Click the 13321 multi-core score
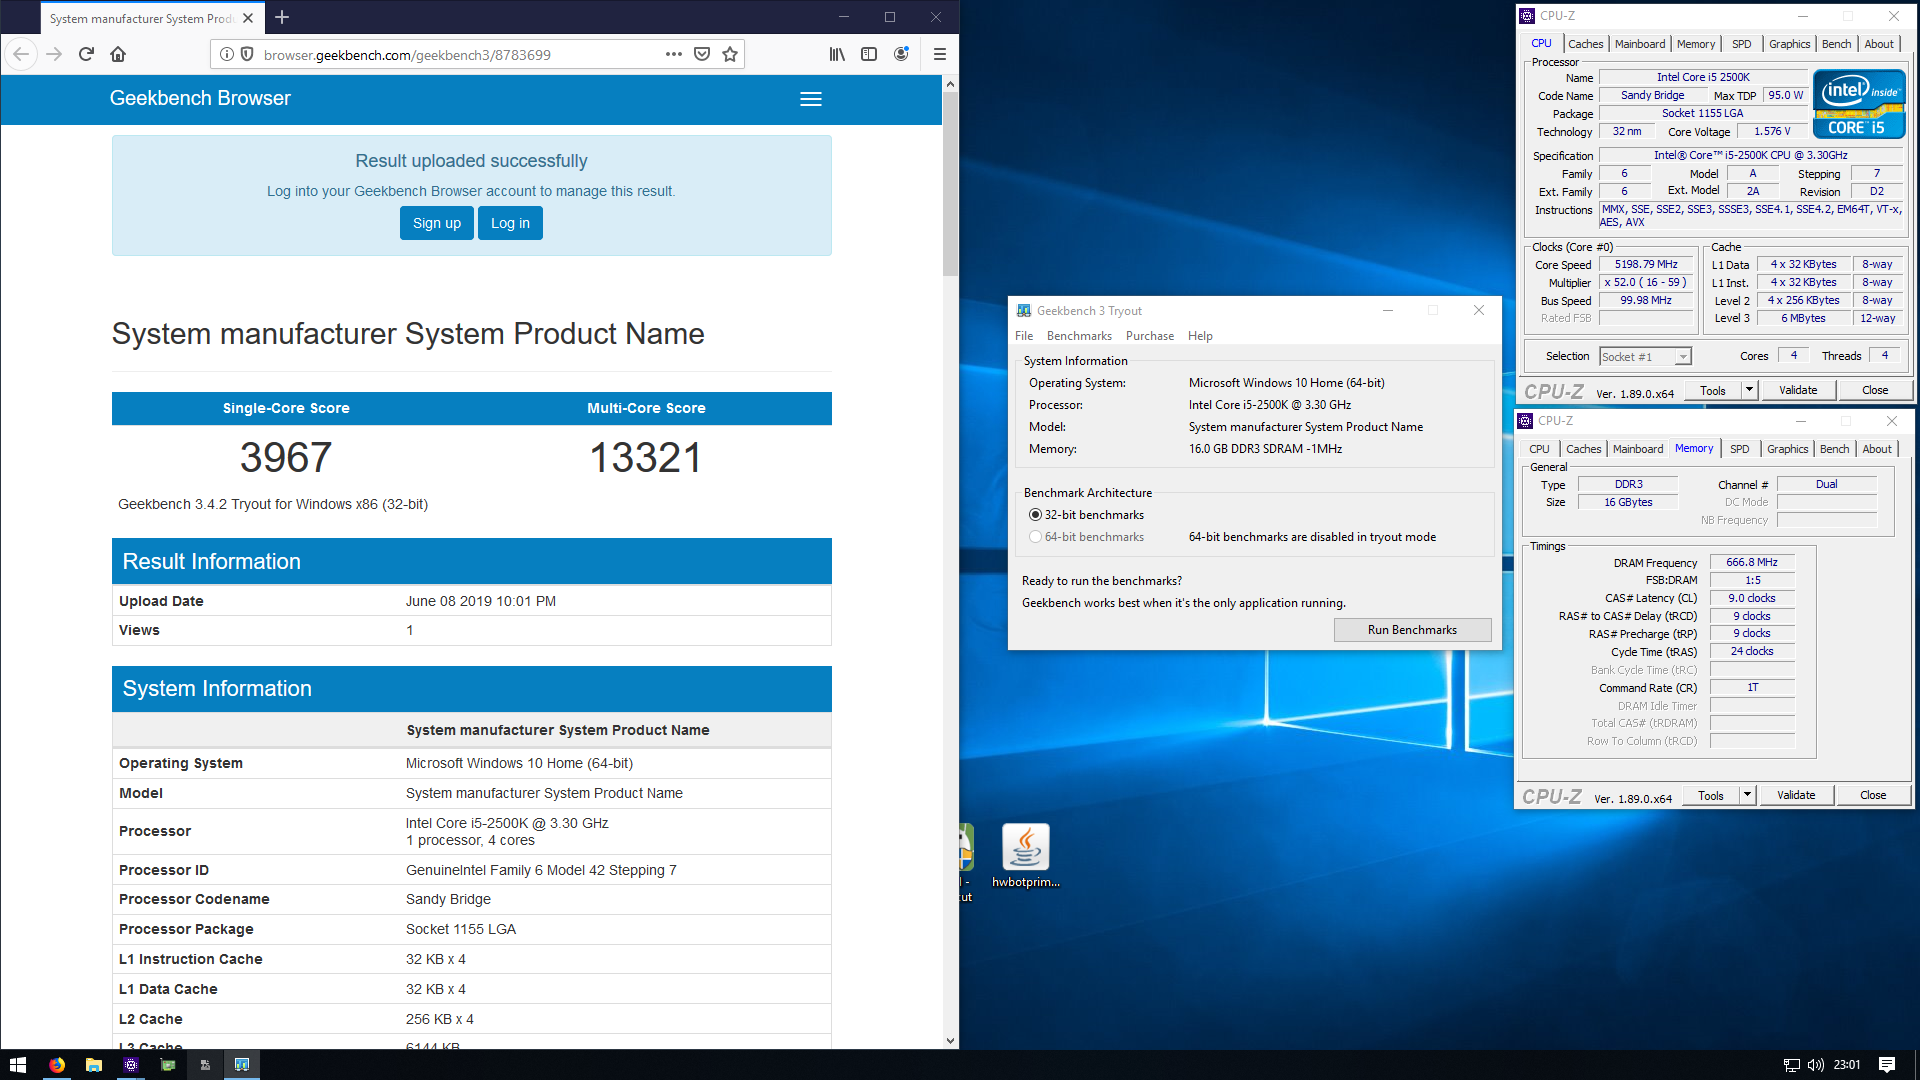Image resolution: width=1920 pixels, height=1080 pixels. 646,458
